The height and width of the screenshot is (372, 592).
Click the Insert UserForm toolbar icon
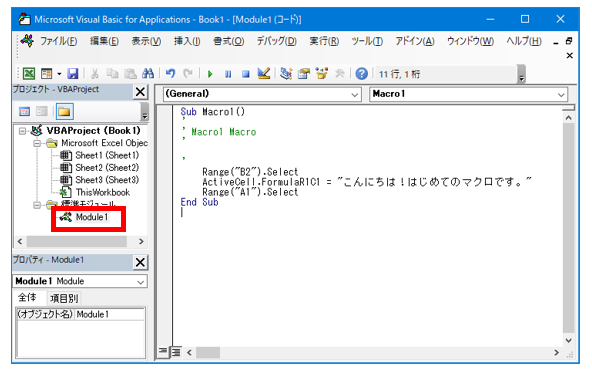pyautogui.click(x=46, y=73)
